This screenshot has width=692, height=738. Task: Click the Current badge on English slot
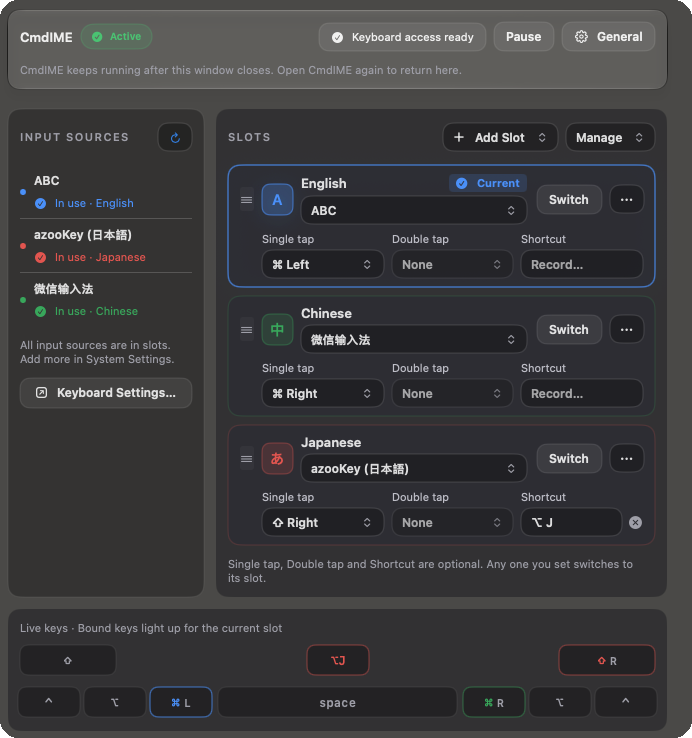click(x=488, y=183)
